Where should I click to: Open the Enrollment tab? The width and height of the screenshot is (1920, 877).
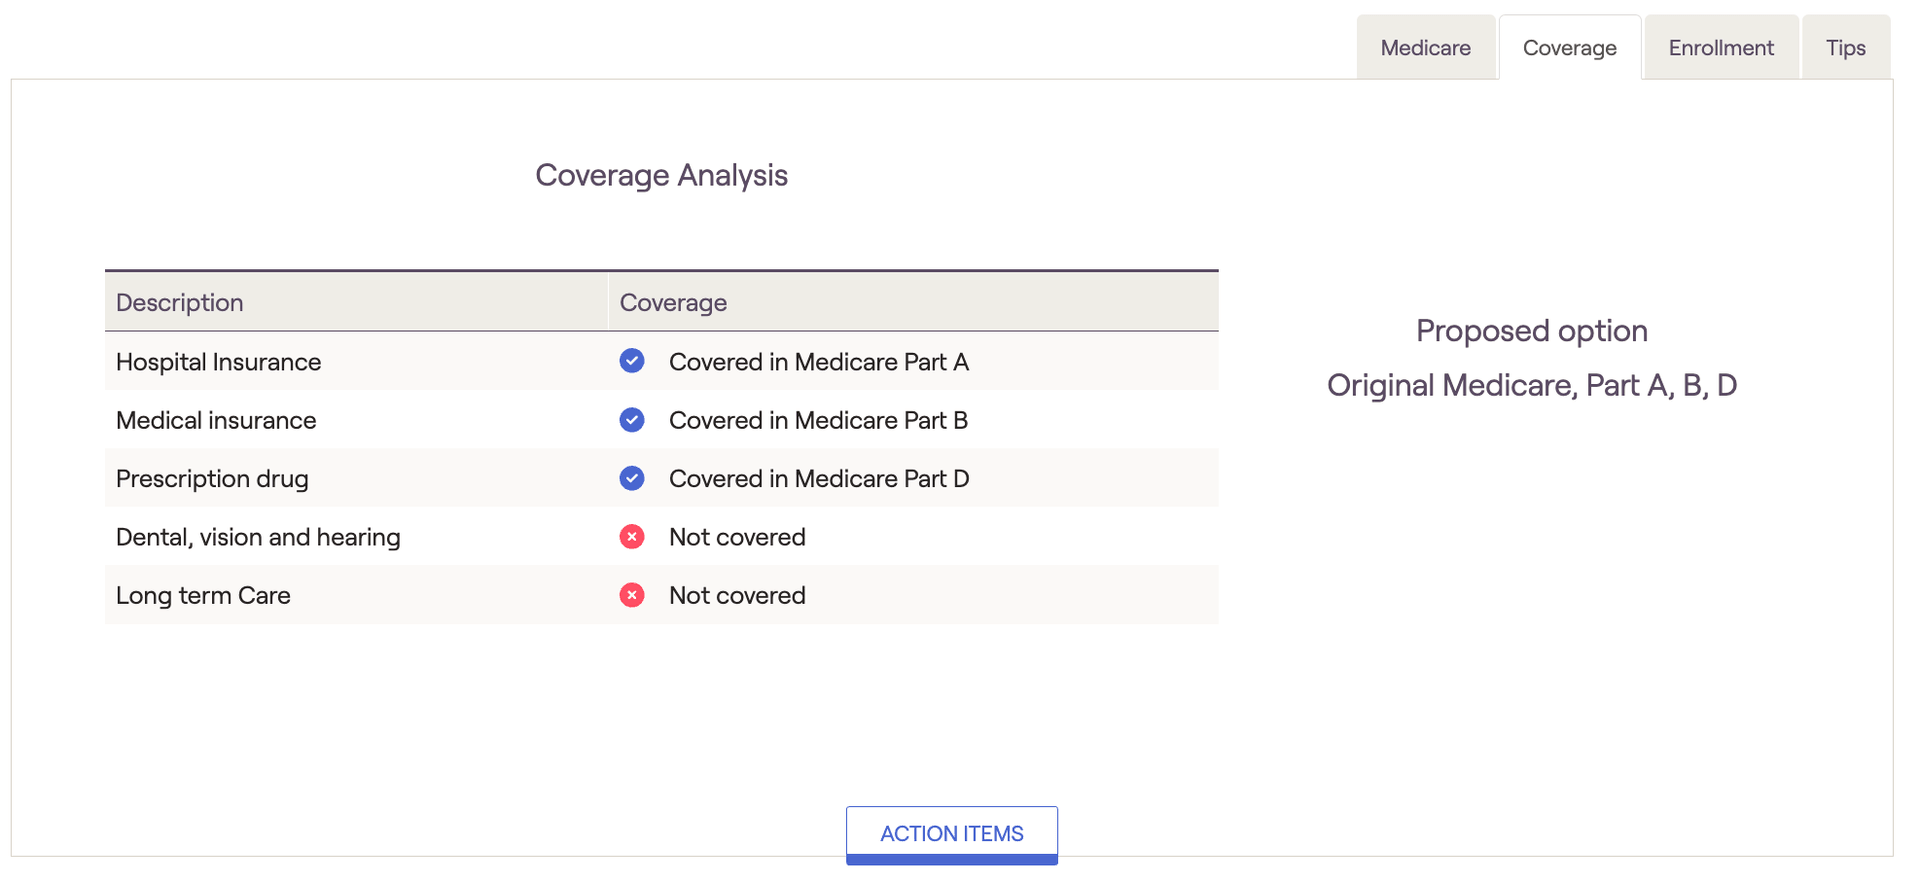(x=1721, y=47)
